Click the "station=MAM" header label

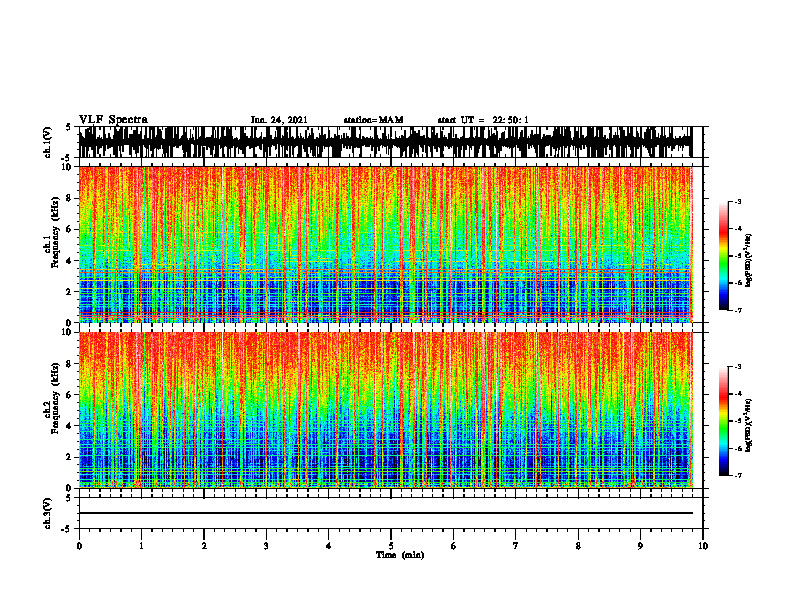pos(373,120)
